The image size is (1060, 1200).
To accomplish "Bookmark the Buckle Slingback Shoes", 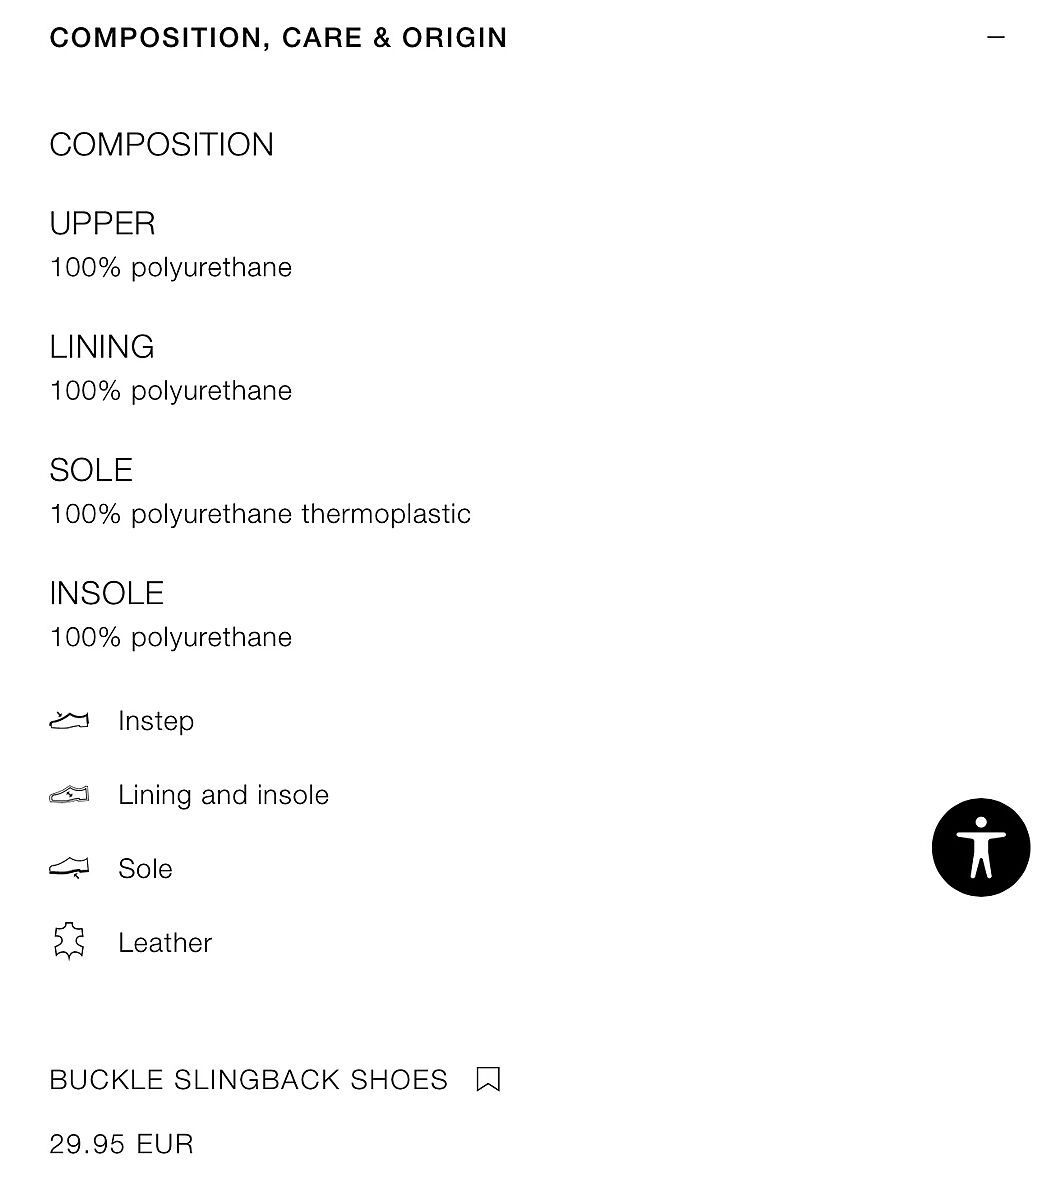I will (x=488, y=1079).
